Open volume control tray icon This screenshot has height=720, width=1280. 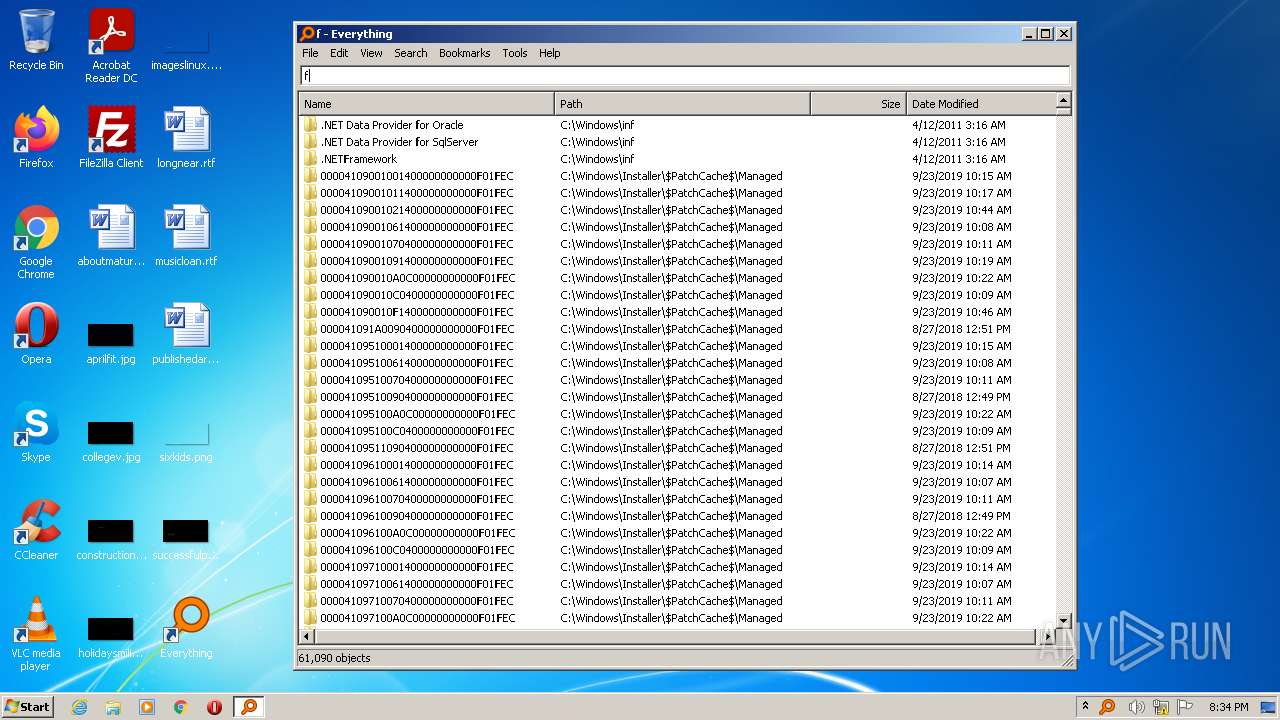1136,707
